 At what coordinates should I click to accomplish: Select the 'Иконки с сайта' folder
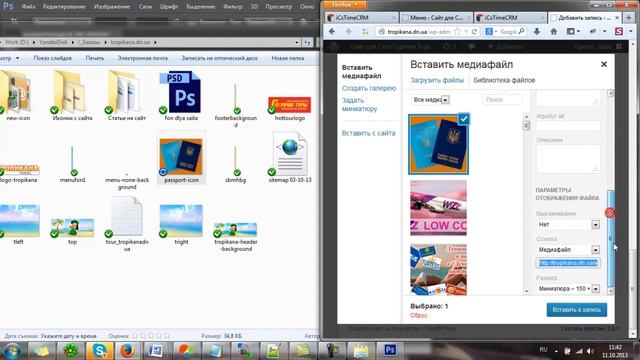(72, 96)
